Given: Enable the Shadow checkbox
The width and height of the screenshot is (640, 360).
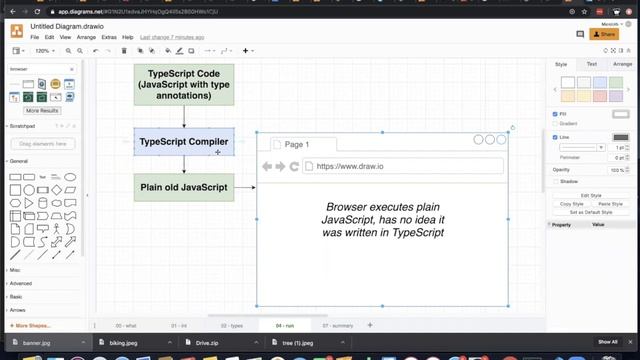Looking at the screenshot, I should (x=555, y=182).
